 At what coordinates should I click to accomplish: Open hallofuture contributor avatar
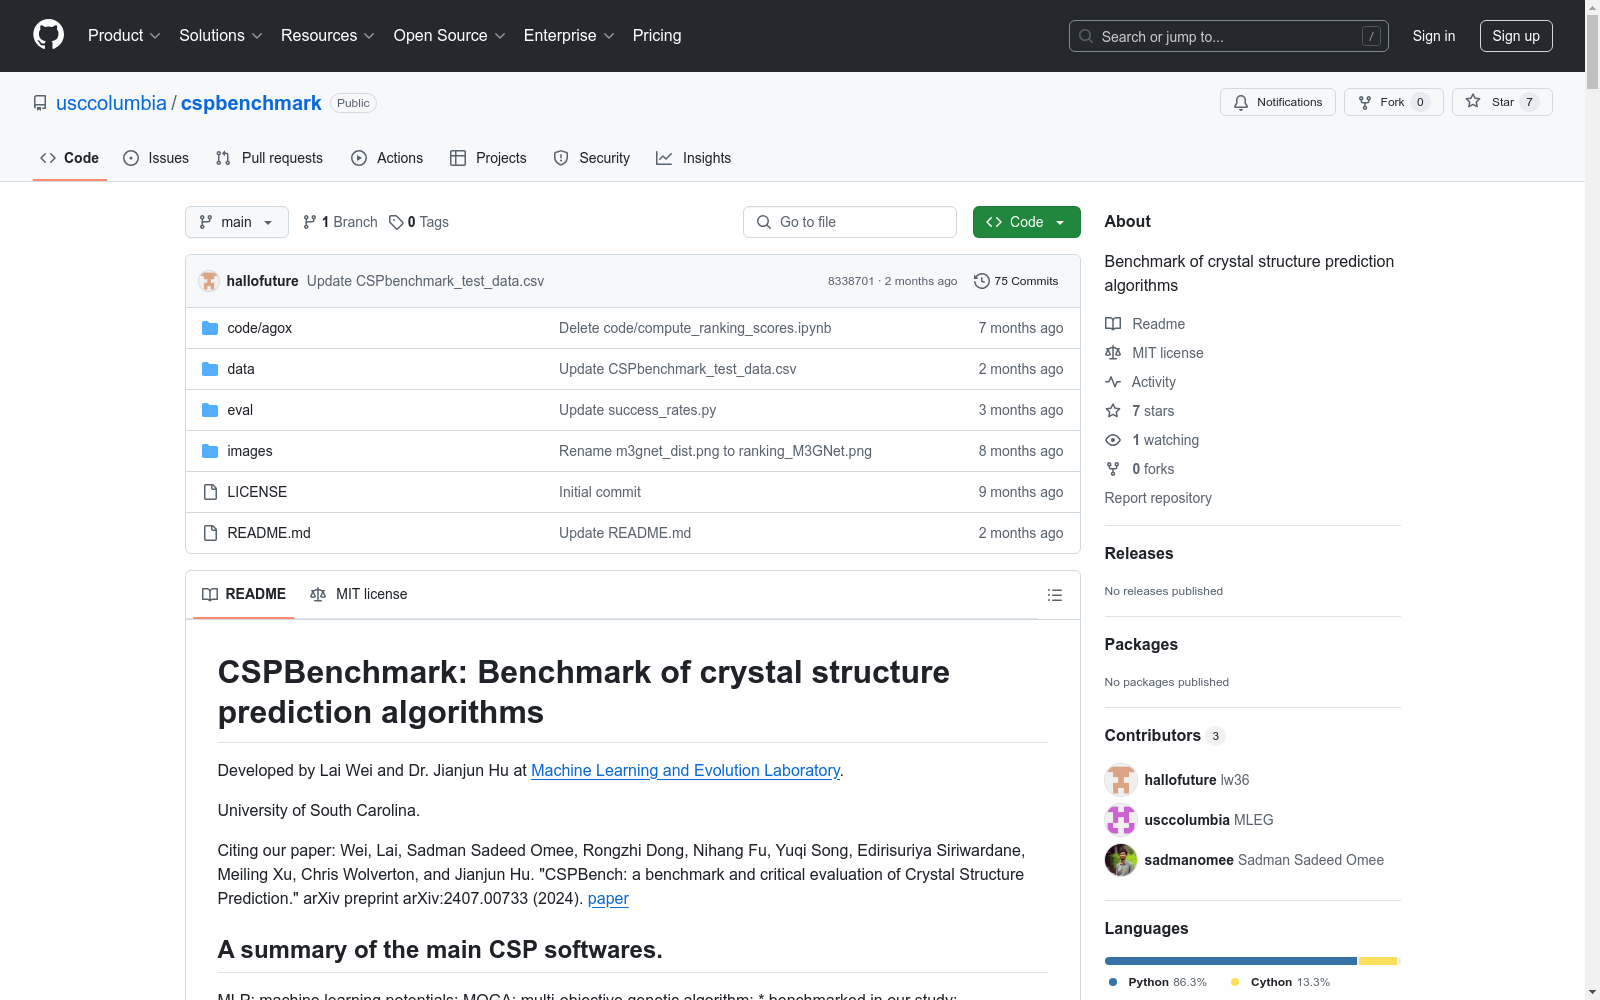(x=1121, y=780)
